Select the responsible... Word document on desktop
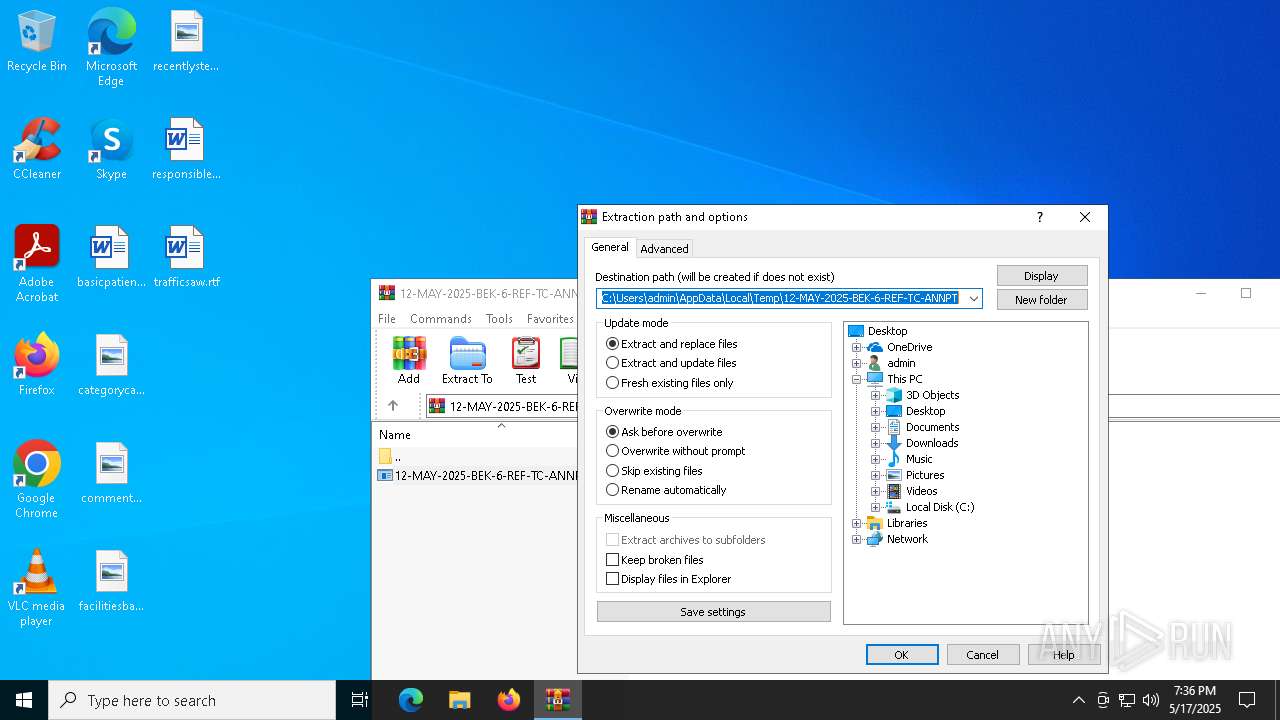Viewport: 1280px width, 720px height. [x=186, y=150]
